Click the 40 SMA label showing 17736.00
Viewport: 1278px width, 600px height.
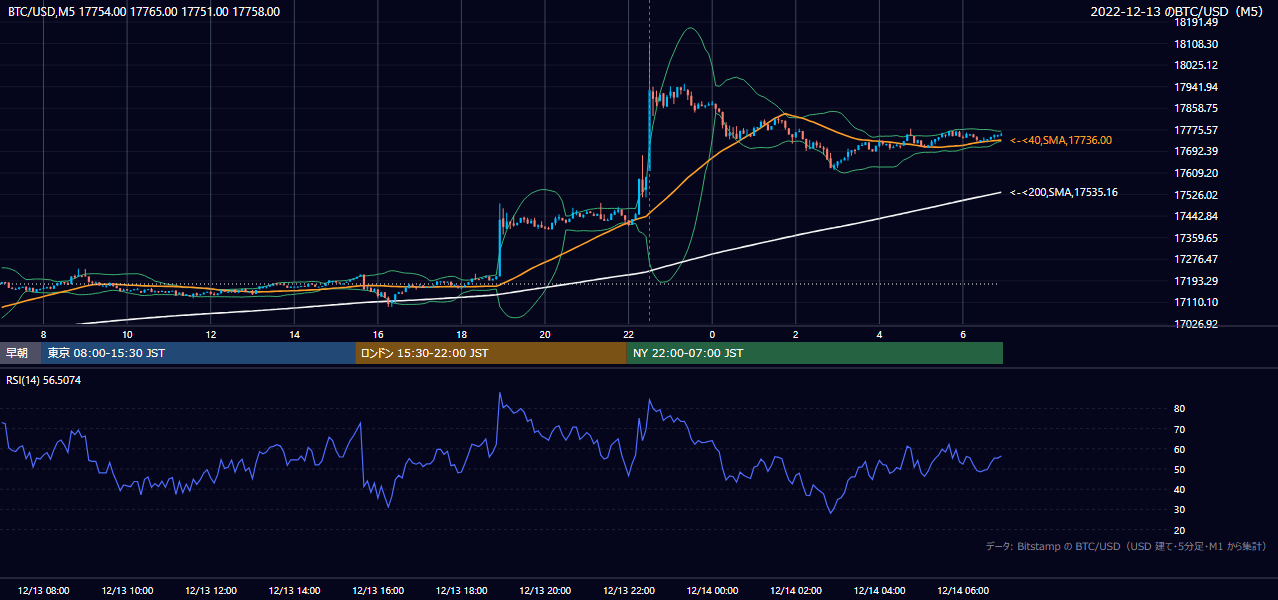click(x=1061, y=141)
